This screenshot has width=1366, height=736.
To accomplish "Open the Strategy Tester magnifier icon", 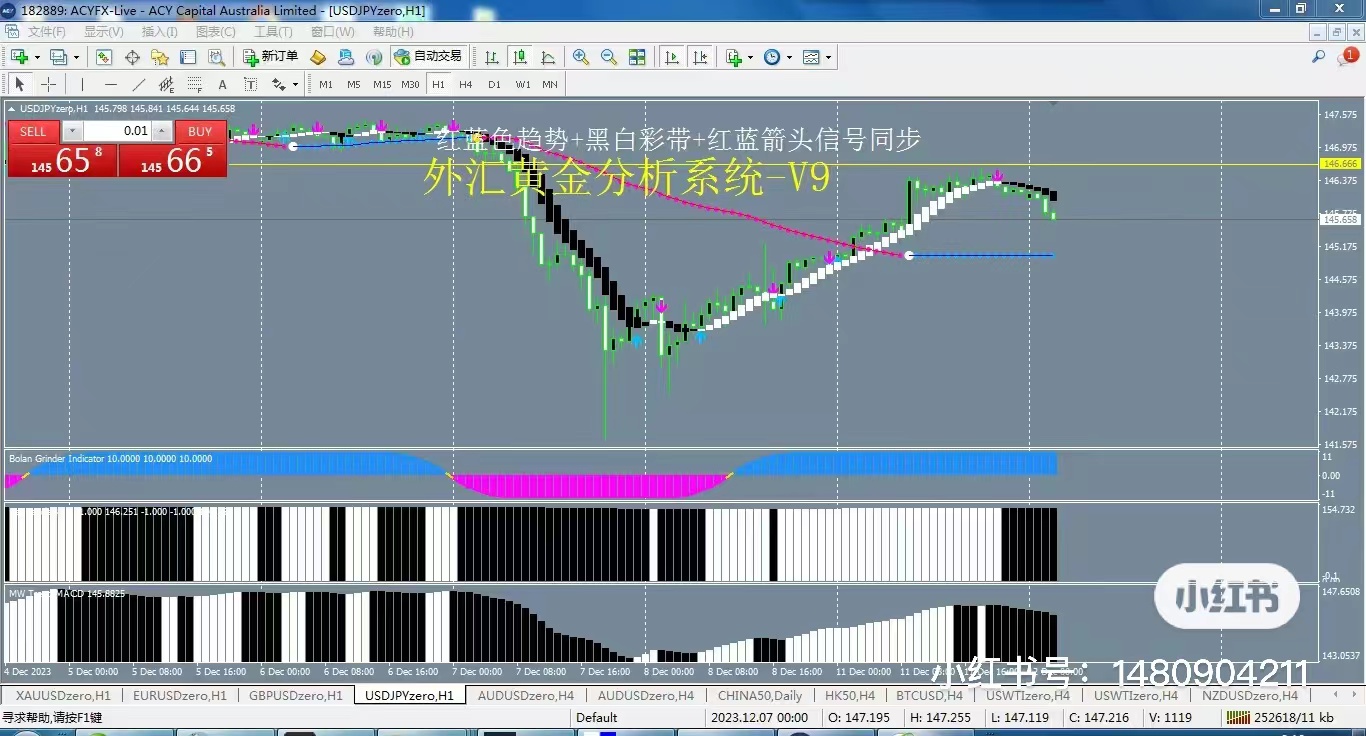I will (x=216, y=57).
